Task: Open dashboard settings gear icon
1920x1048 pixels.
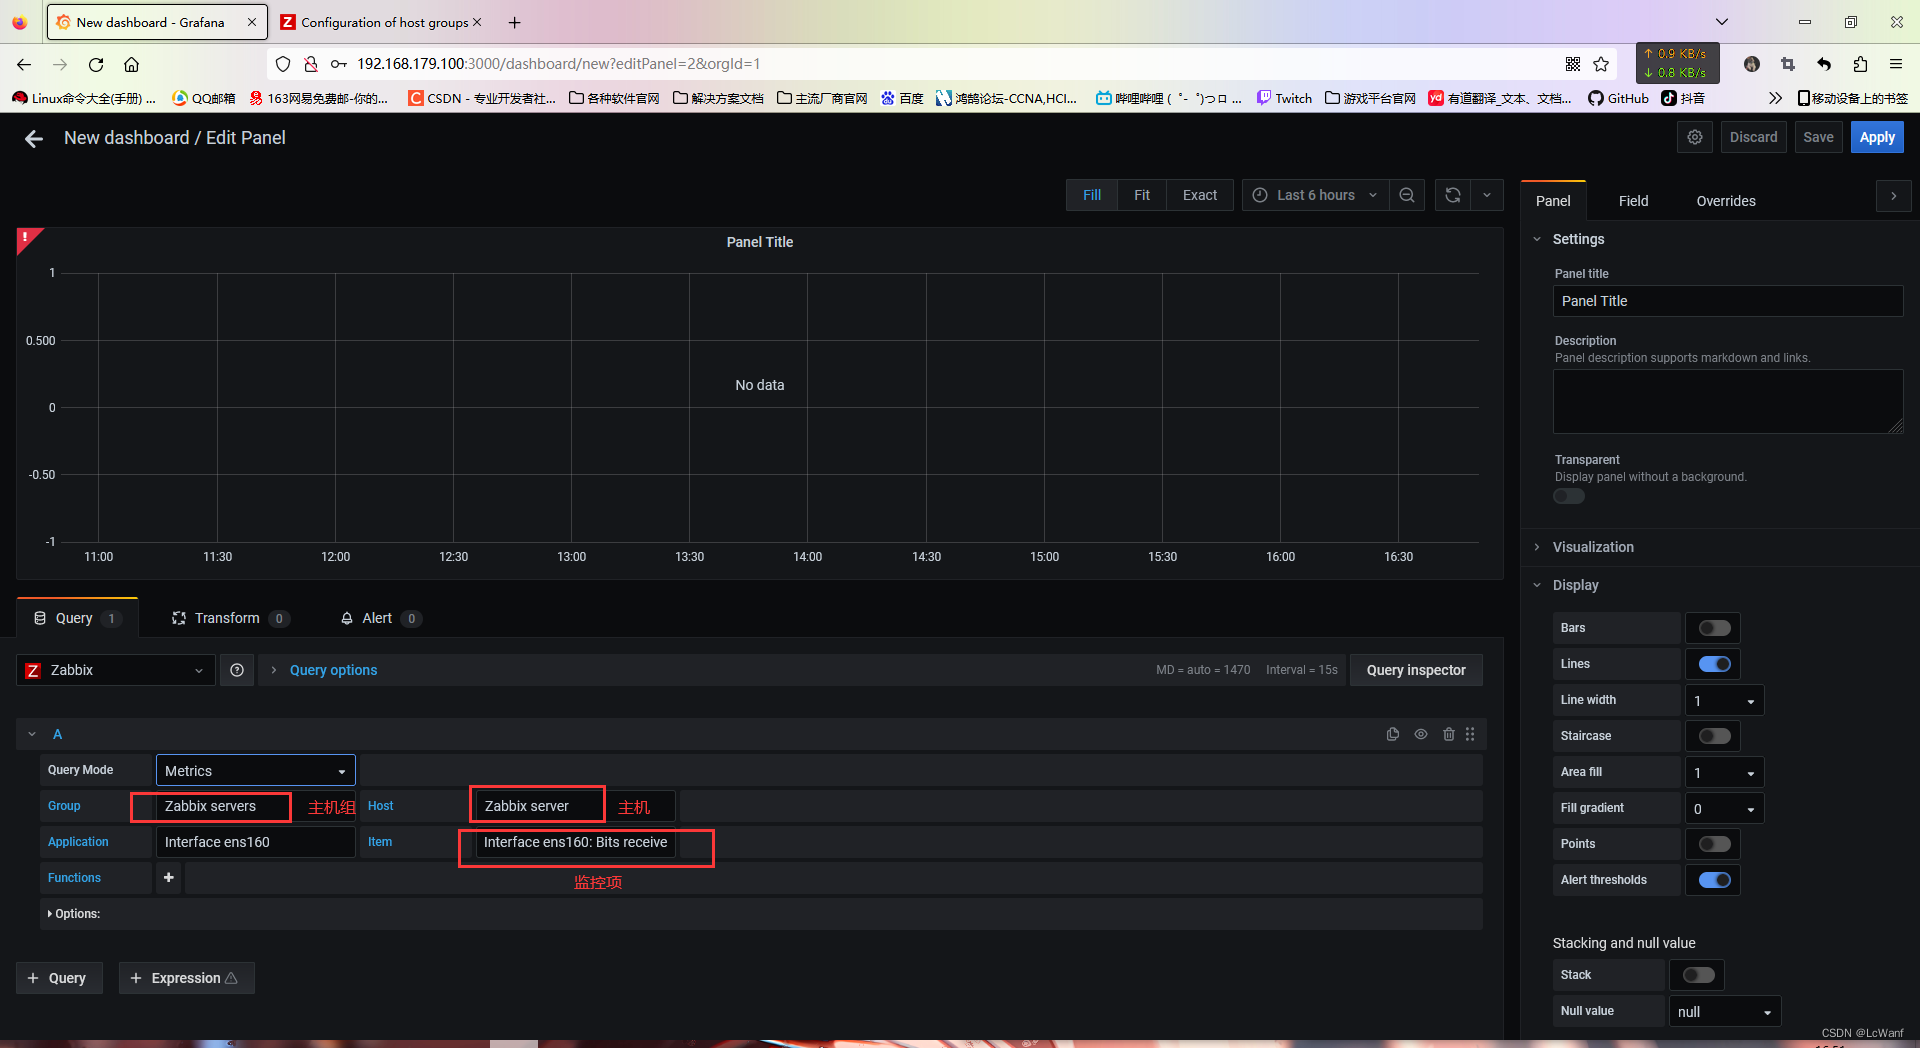Action: tap(1695, 137)
